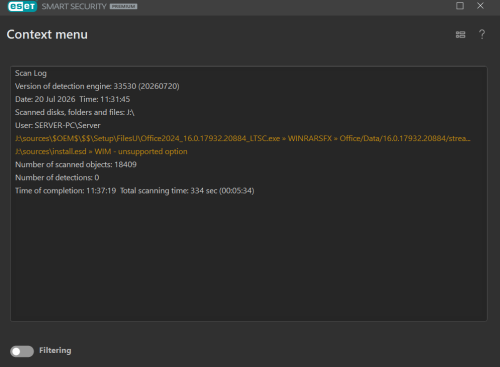Click the Filtering label

[x=55, y=350]
